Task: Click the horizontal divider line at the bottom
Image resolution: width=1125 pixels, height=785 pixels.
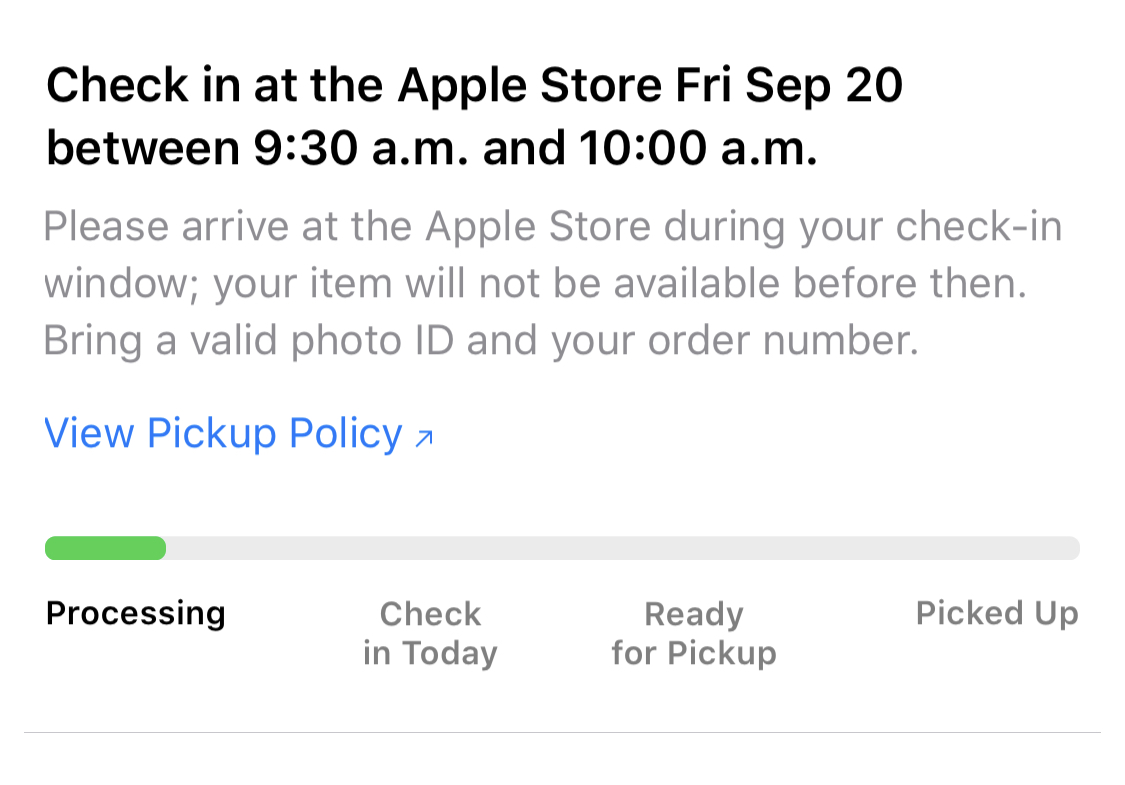Action: [x=562, y=732]
